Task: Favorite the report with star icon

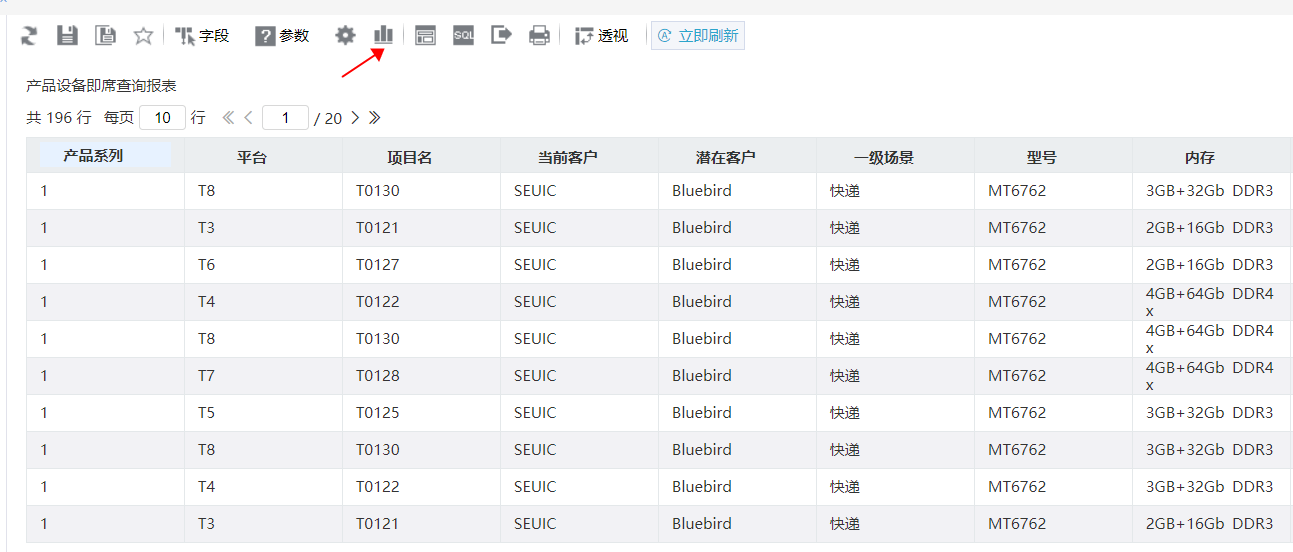Action: point(143,36)
